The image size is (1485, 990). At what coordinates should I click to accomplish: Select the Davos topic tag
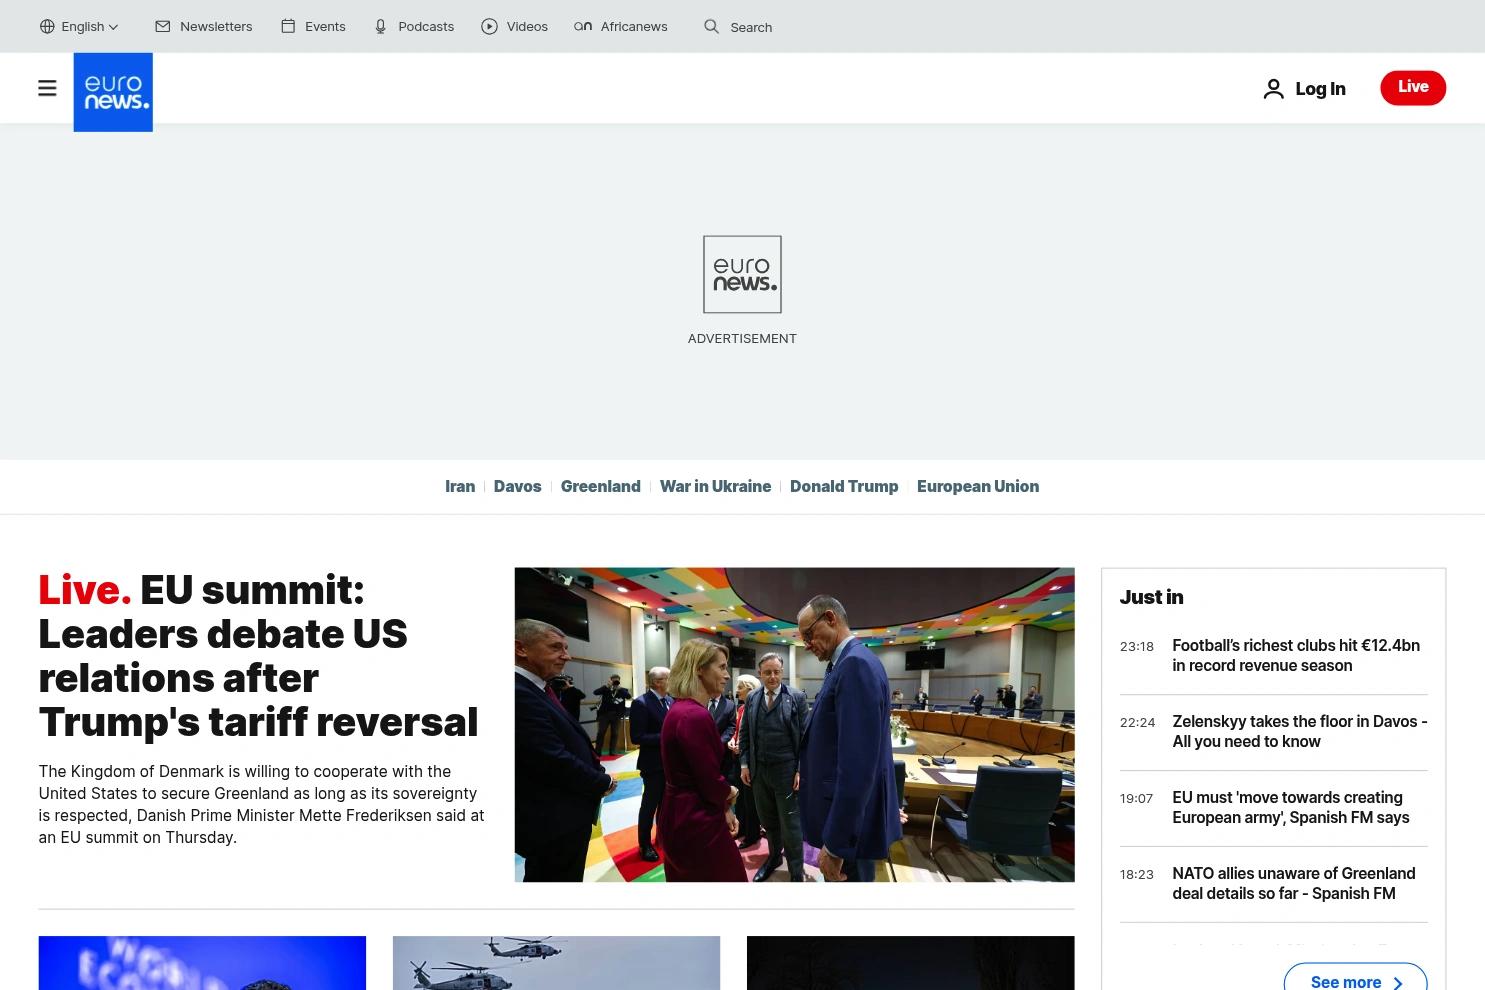(x=517, y=486)
